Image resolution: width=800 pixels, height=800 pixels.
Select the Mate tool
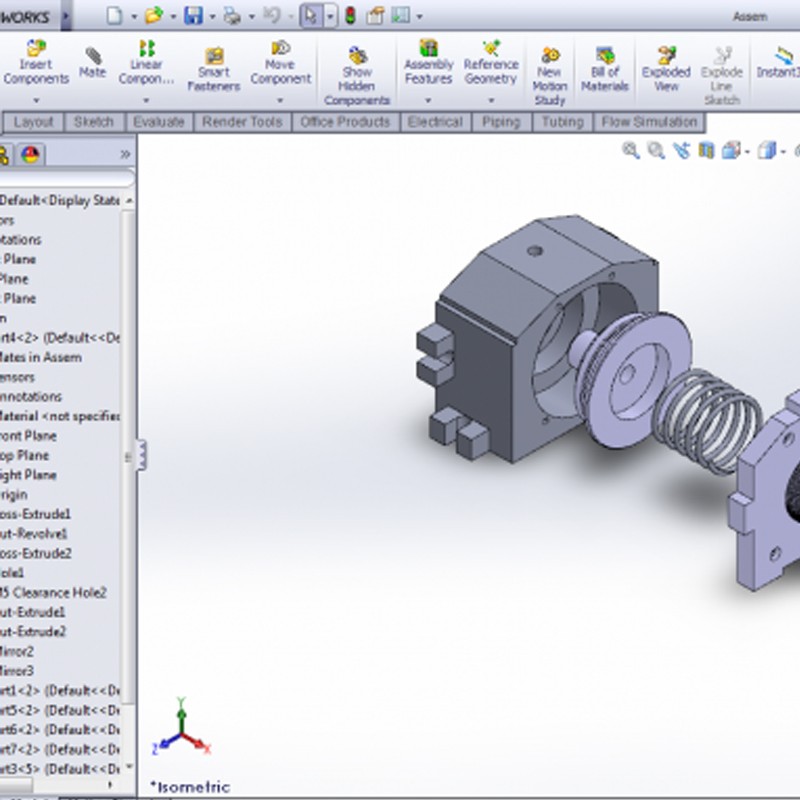pyautogui.click(x=93, y=62)
